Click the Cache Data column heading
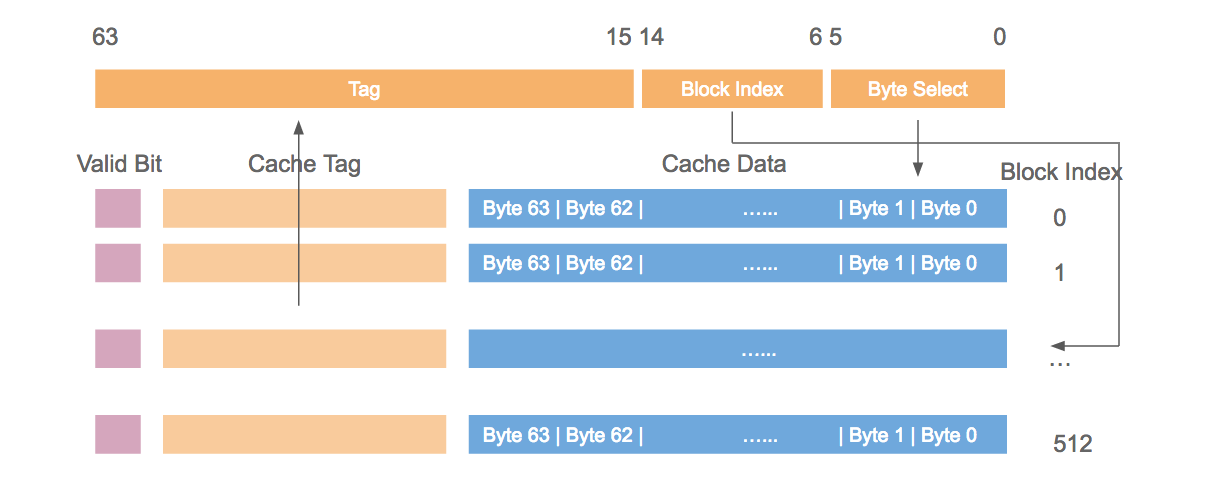This screenshot has width=1228, height=497. pos(724,164)
